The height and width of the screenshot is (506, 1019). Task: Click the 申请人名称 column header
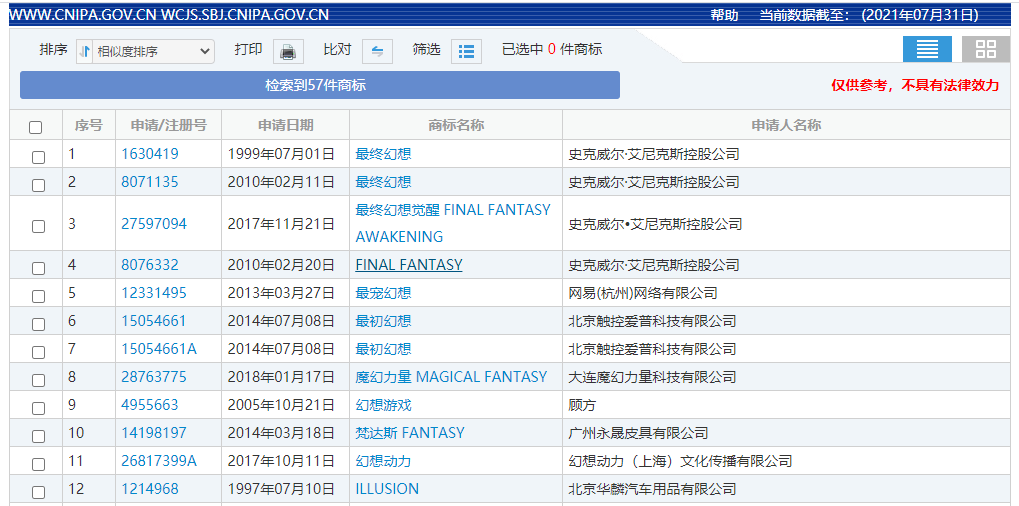(x=786, y=125)
